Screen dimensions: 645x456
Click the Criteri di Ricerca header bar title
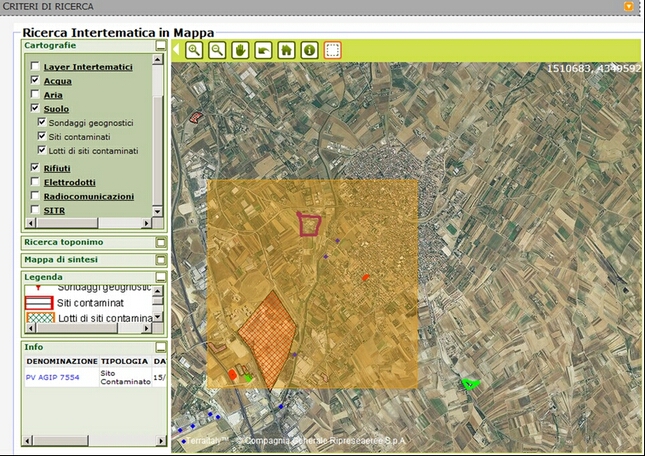click(48, 7)
